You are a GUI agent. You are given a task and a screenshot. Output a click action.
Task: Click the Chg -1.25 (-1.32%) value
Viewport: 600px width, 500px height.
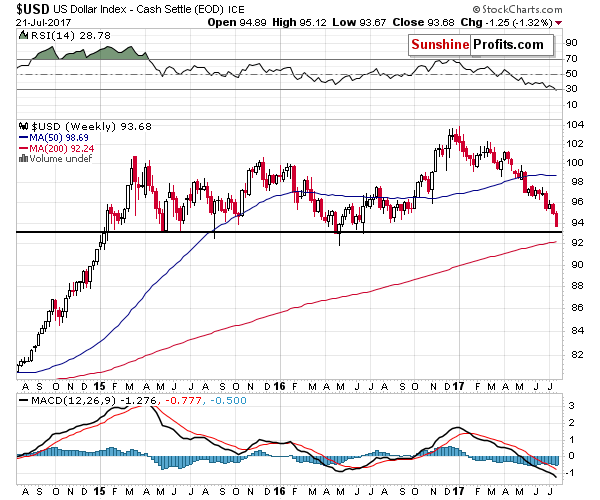tap(506, 23)
